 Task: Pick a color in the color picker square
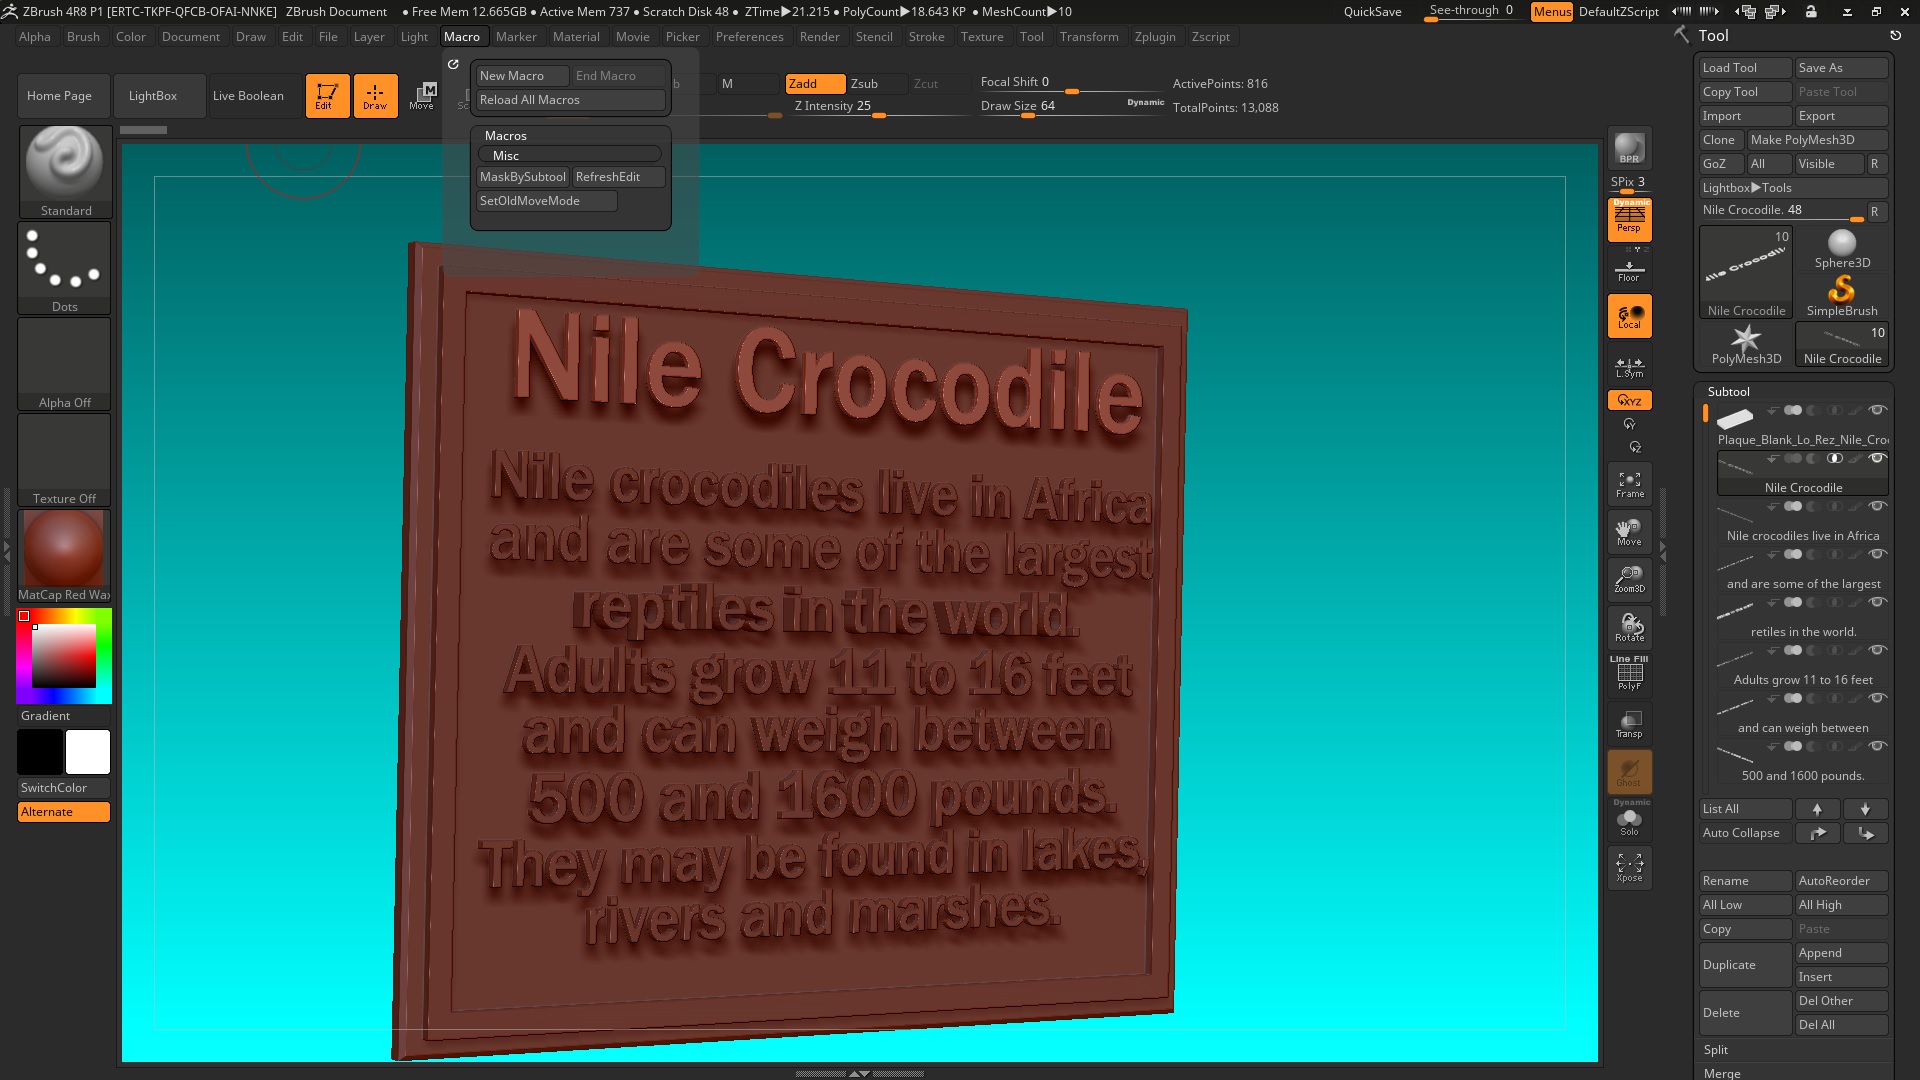(64, 656)
